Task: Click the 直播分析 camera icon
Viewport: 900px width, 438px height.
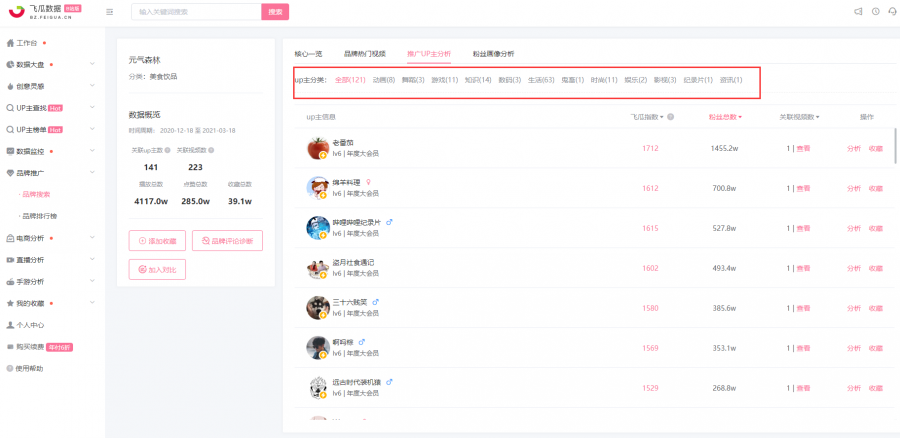Action: point(10,259)
